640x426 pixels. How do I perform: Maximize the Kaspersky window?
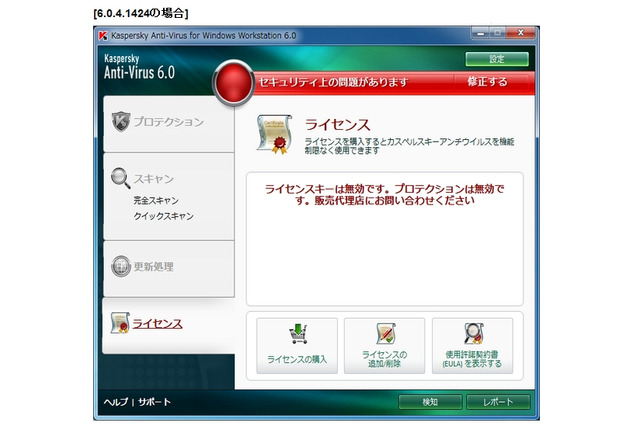click(x=498, y=33)
